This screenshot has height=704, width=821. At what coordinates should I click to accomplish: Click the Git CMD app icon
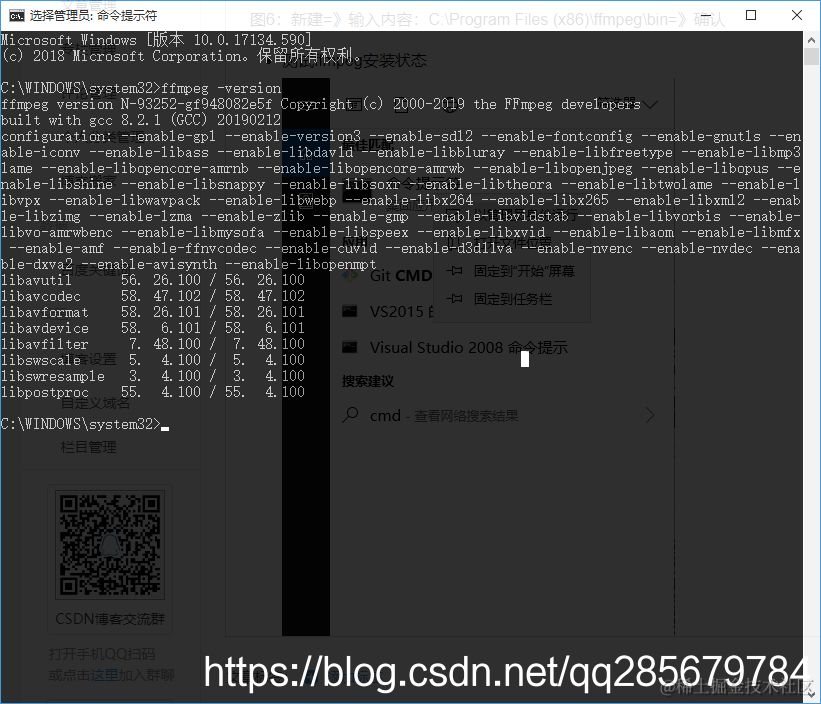[350, 275]
